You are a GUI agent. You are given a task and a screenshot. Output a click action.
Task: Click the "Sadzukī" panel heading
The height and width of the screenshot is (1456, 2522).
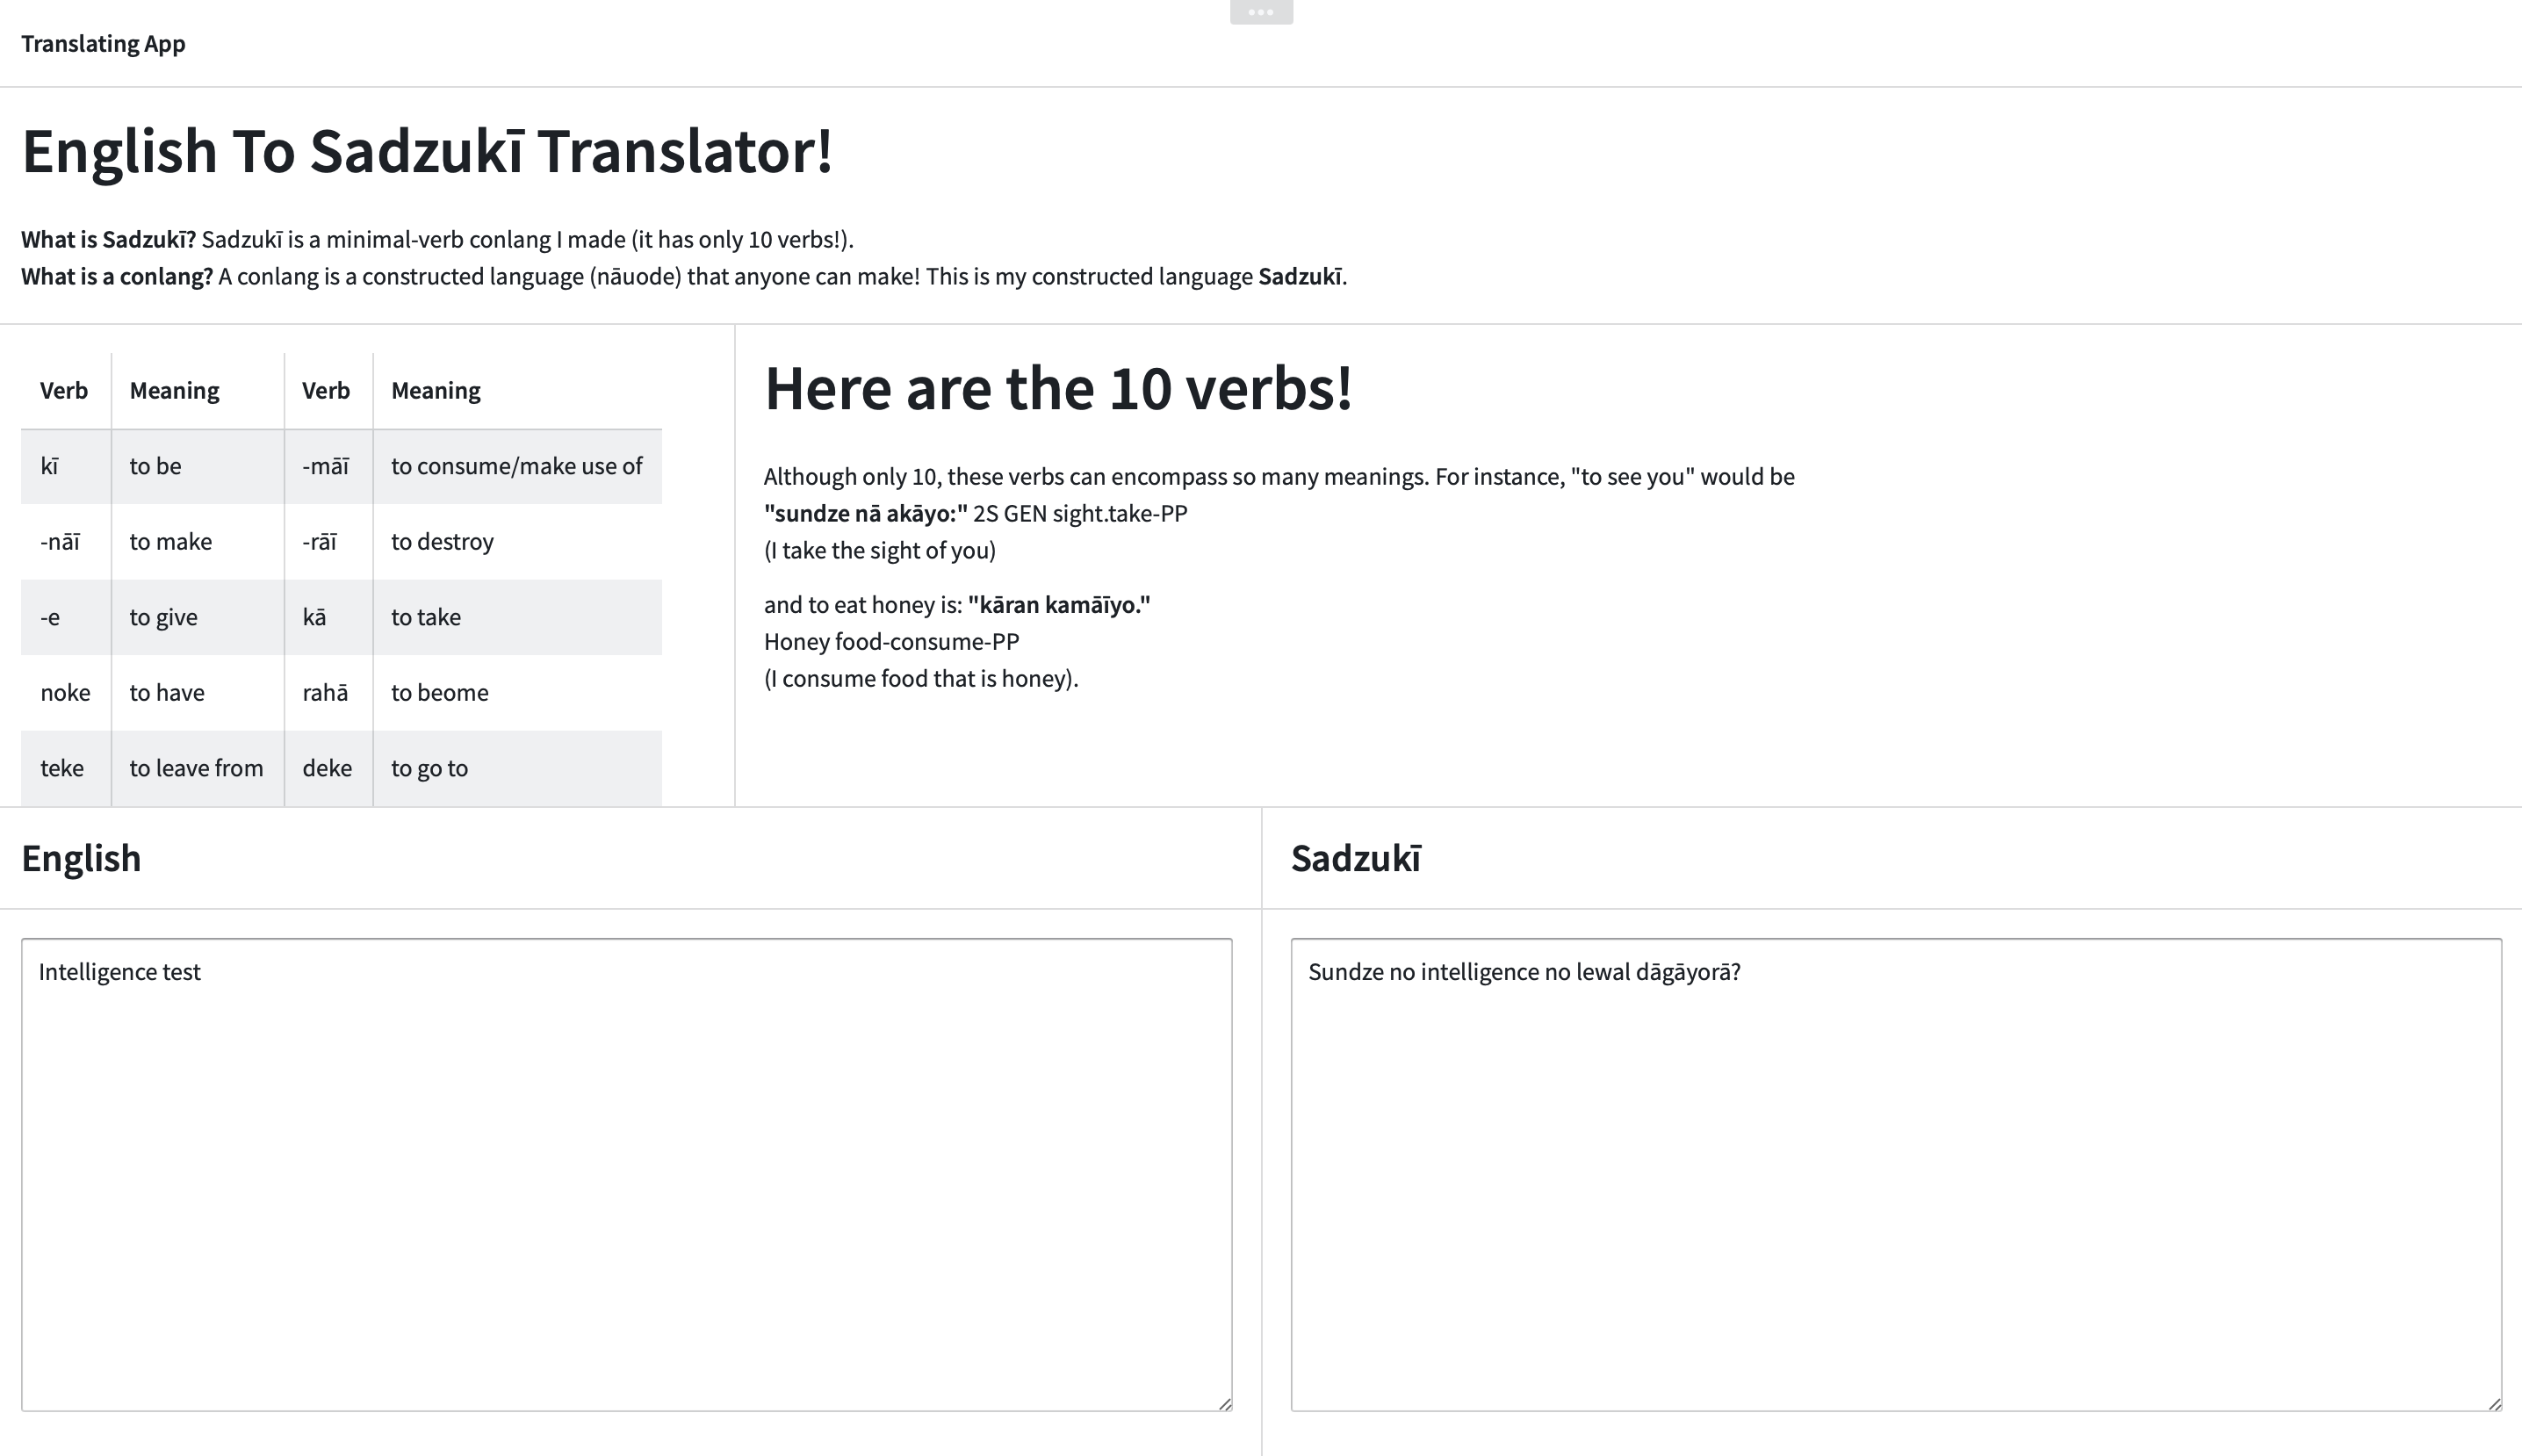(1355, 859)
